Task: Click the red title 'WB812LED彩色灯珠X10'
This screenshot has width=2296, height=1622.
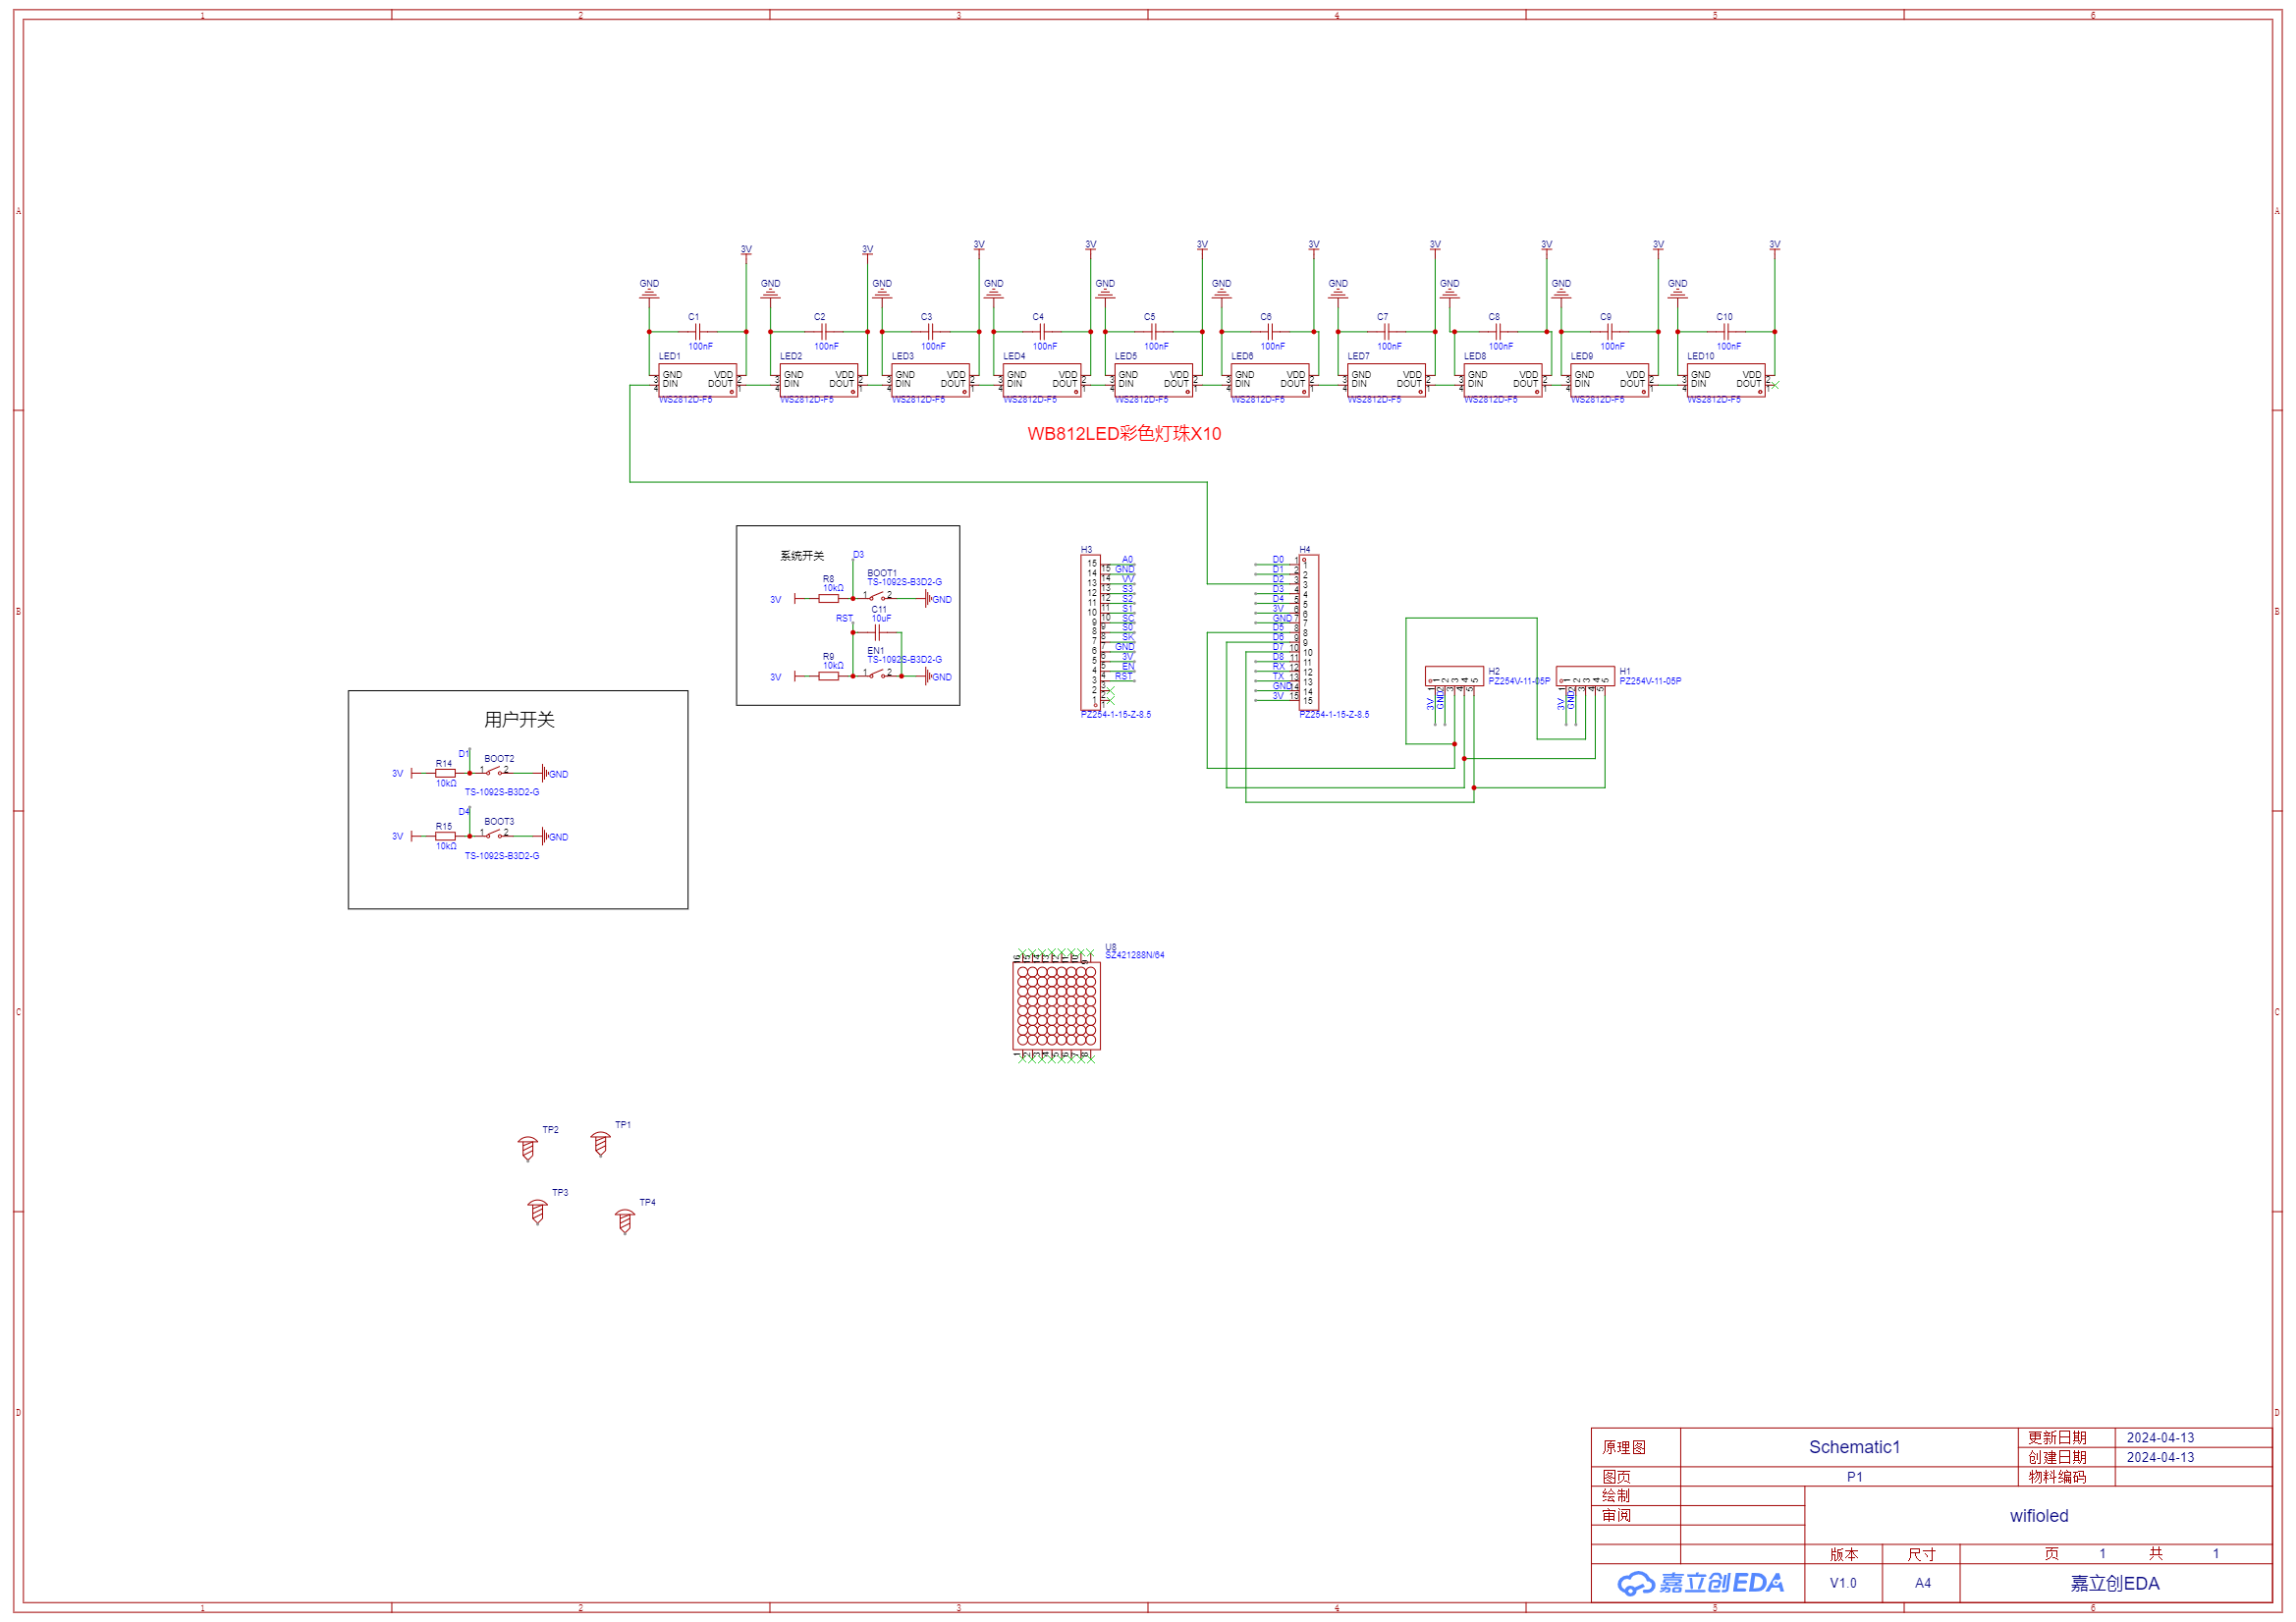Action: [x=1124, y=434]
